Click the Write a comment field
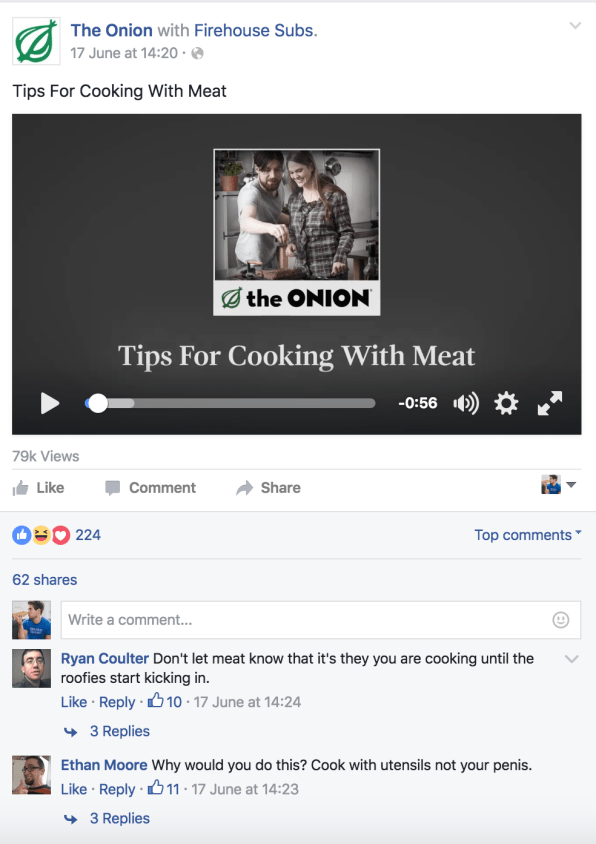This screenshot has height=844, width=596. tap(321, 620)
